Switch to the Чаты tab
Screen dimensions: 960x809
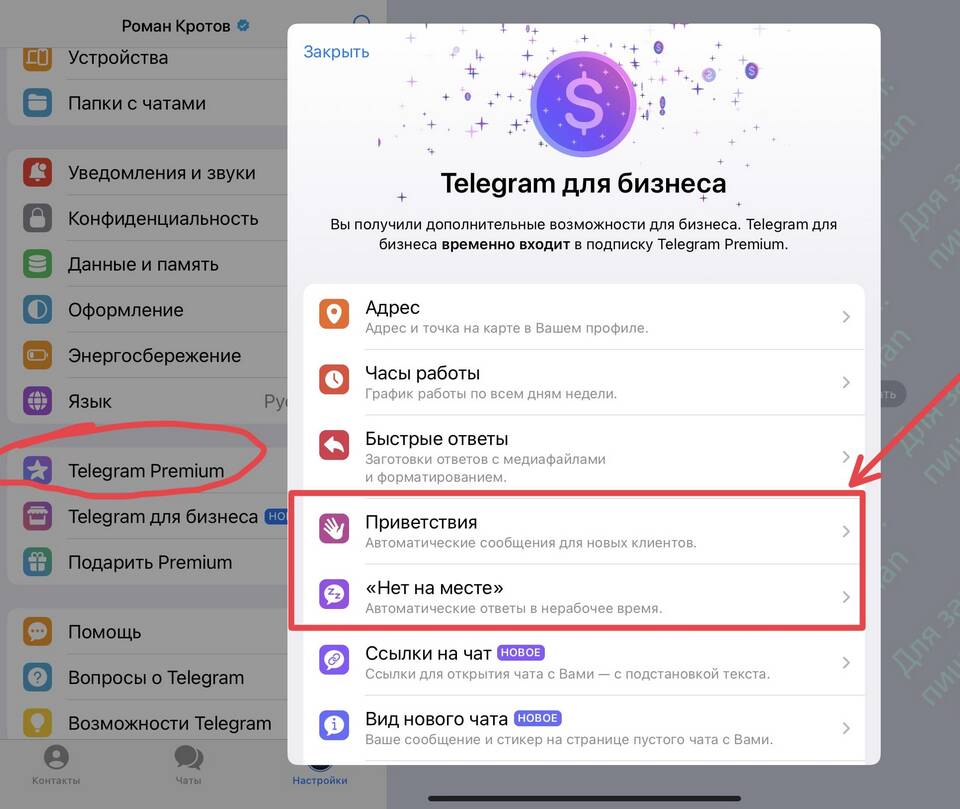[x=189, y=766]
